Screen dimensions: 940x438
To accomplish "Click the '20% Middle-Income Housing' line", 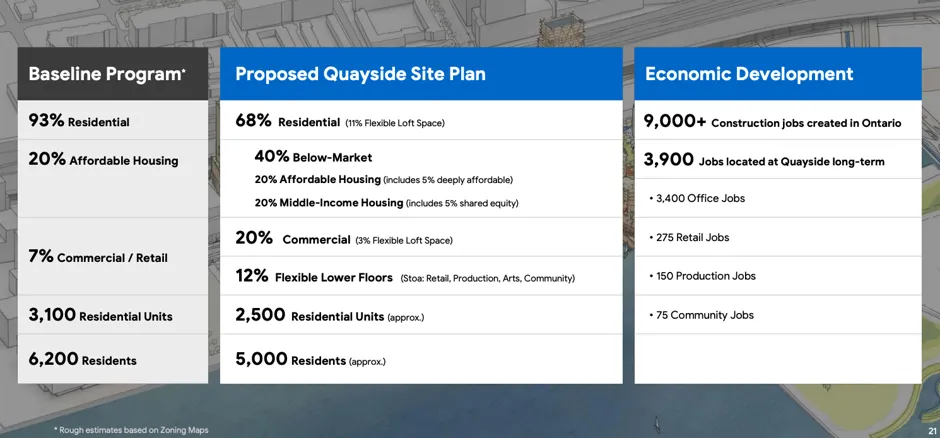I will [386, 203].
